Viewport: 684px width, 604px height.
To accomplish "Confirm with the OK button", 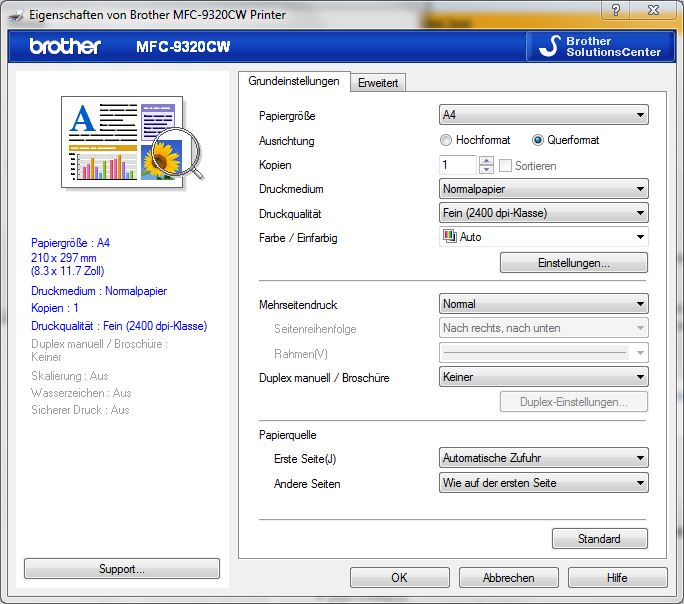I will [399, 577].
